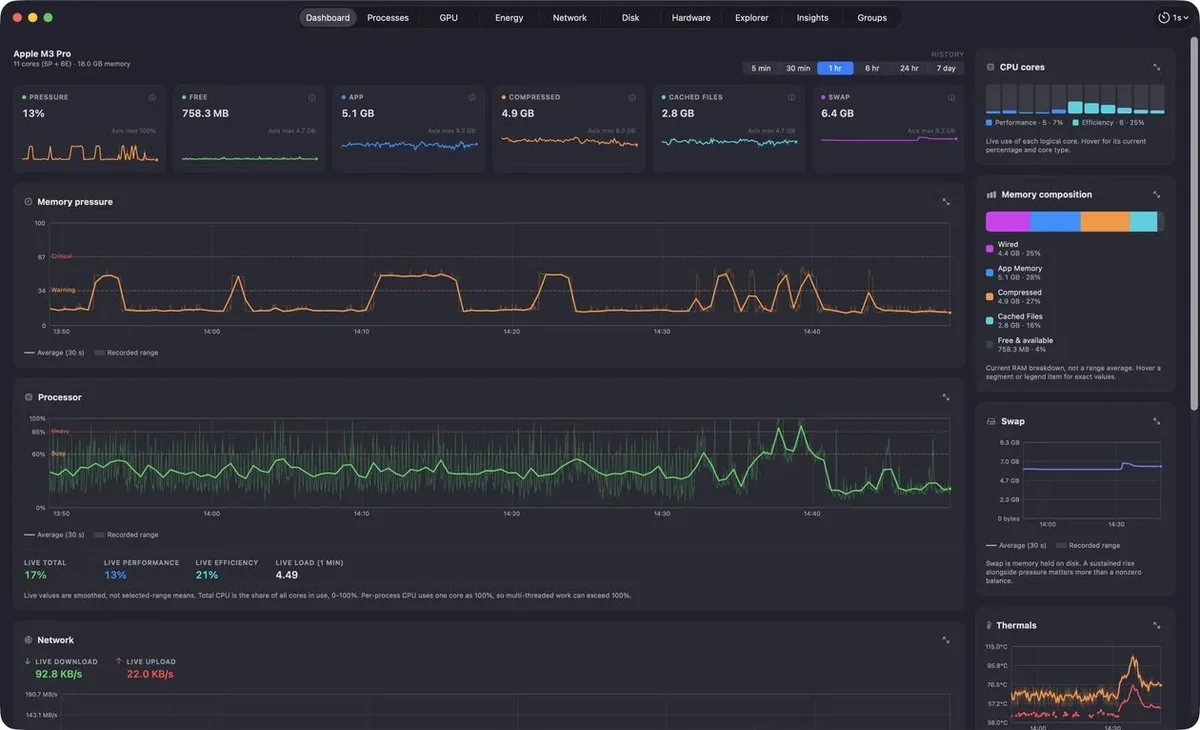Open the Insights tab
This screenshot has width=1200, height=730.
coord(812,18)
